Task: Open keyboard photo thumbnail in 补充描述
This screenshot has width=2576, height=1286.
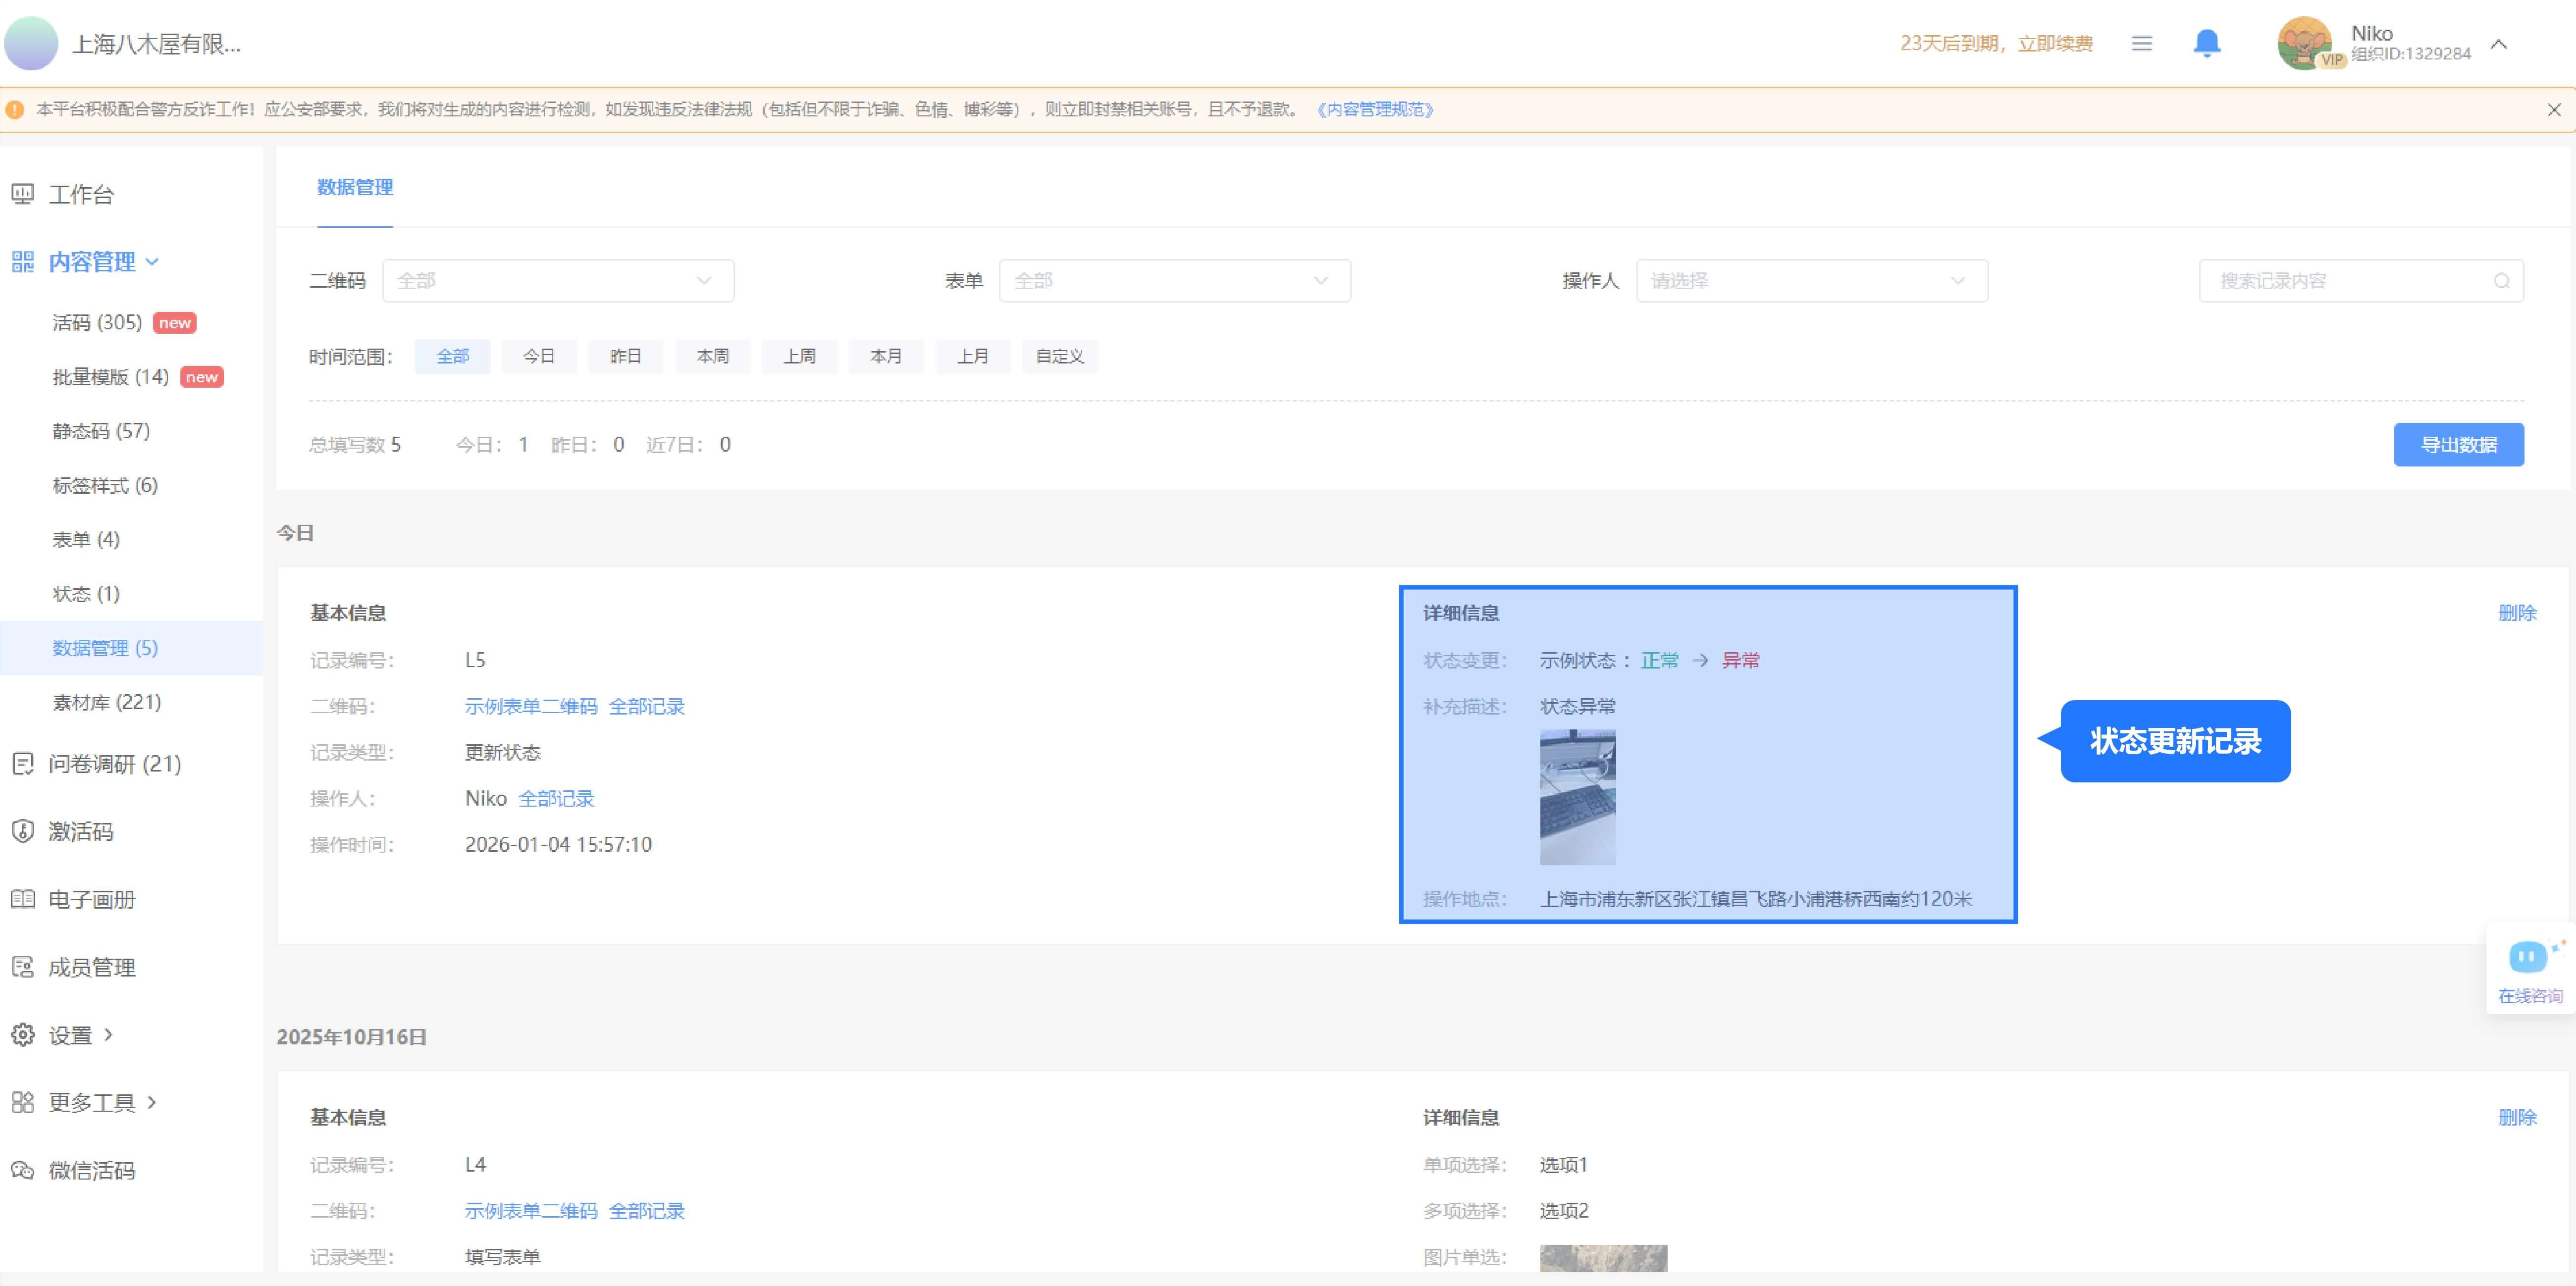Action: pos(1577,797)
